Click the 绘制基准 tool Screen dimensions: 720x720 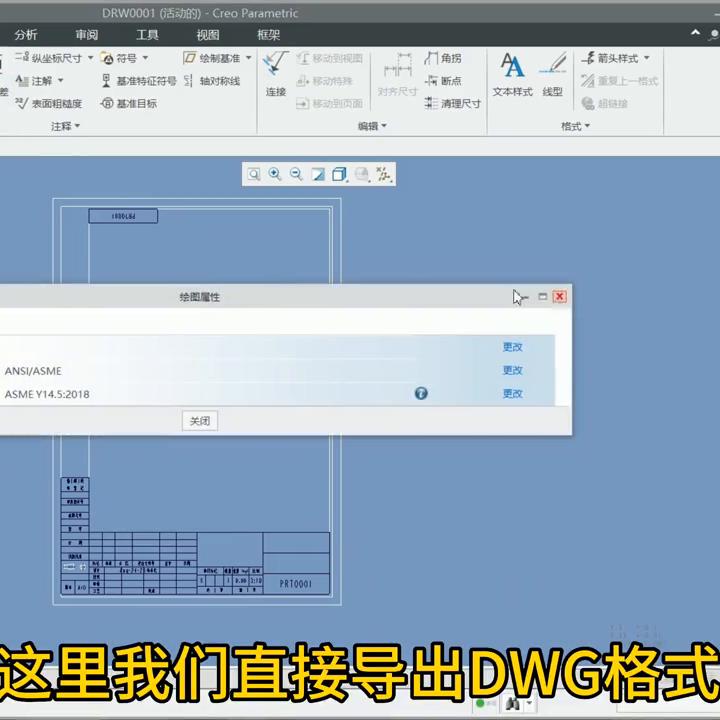pos(212,58)
